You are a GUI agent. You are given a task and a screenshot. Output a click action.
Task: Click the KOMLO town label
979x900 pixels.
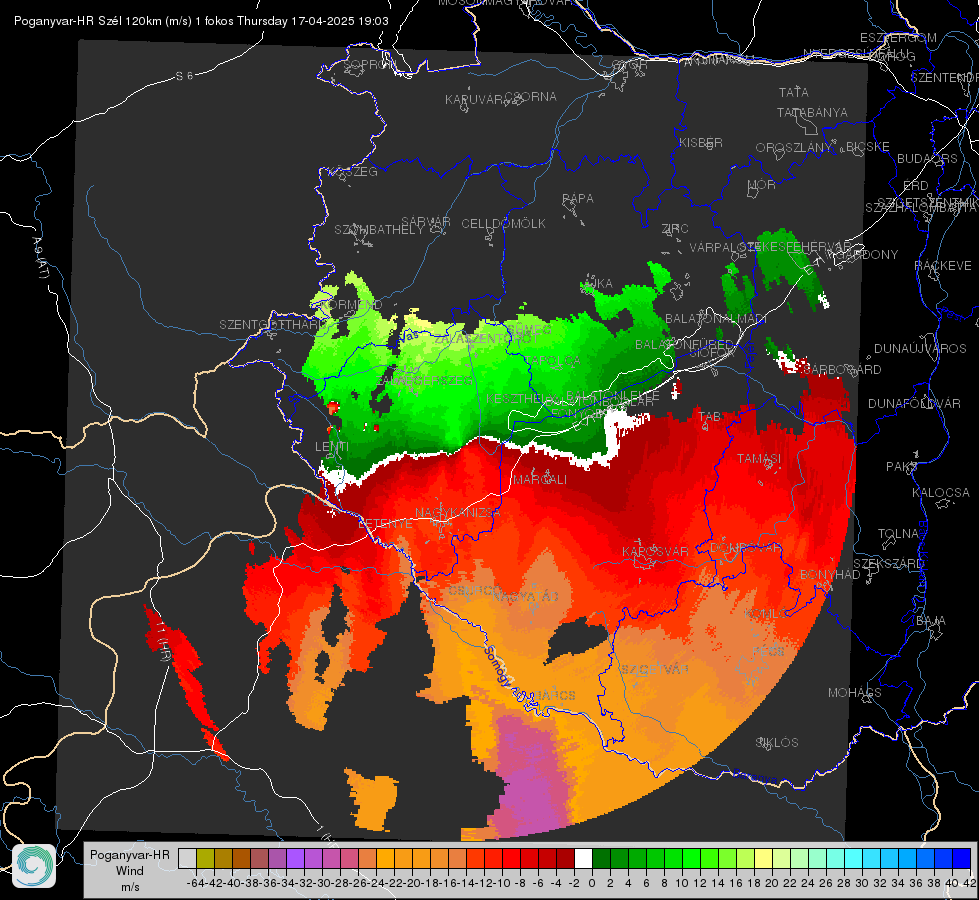765,615
